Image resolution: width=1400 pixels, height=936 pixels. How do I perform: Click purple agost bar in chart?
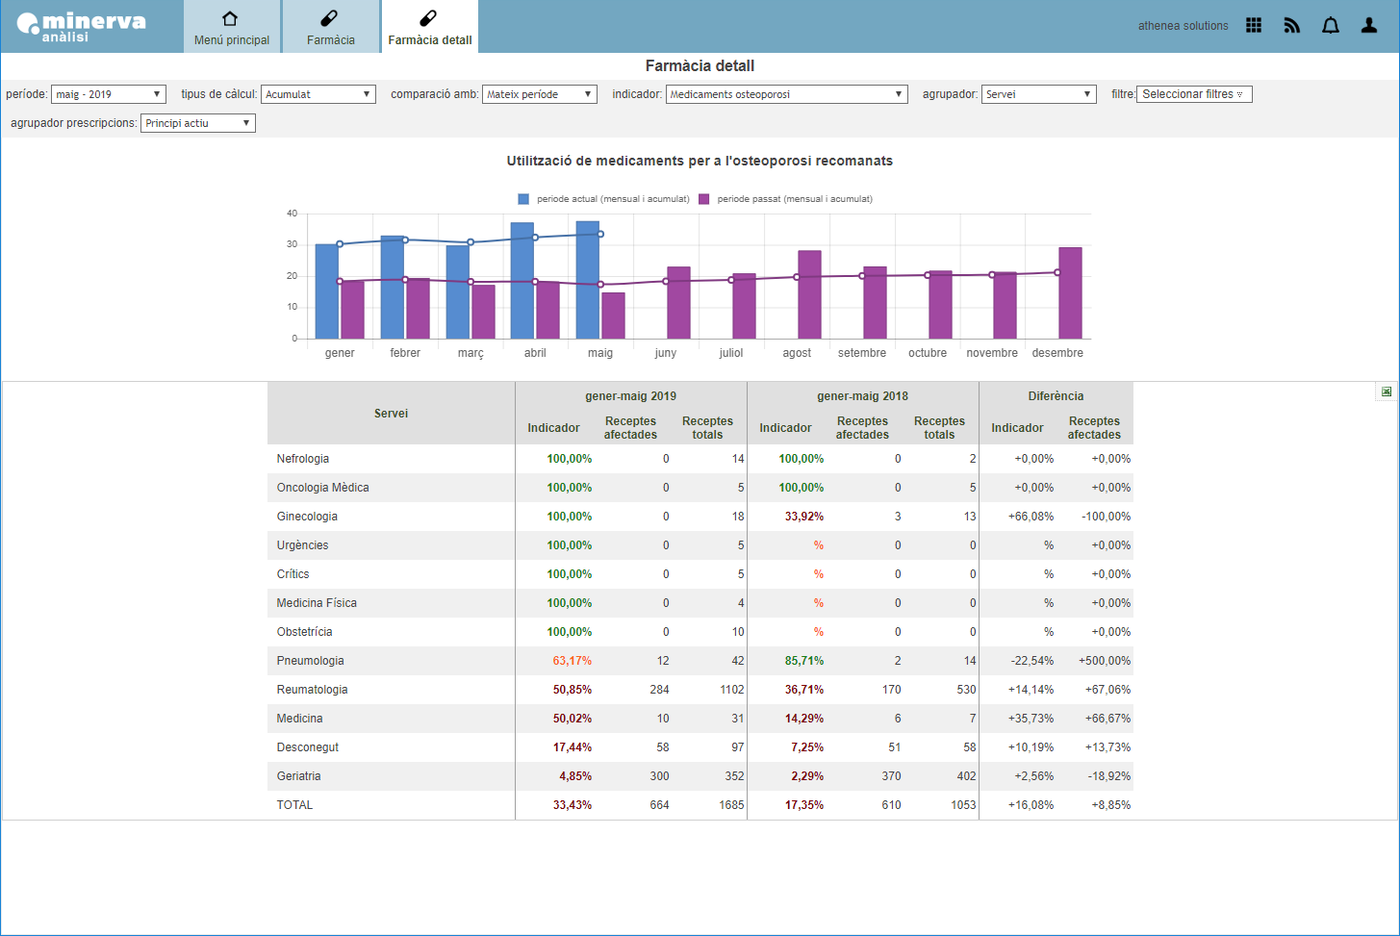point(810,295)
